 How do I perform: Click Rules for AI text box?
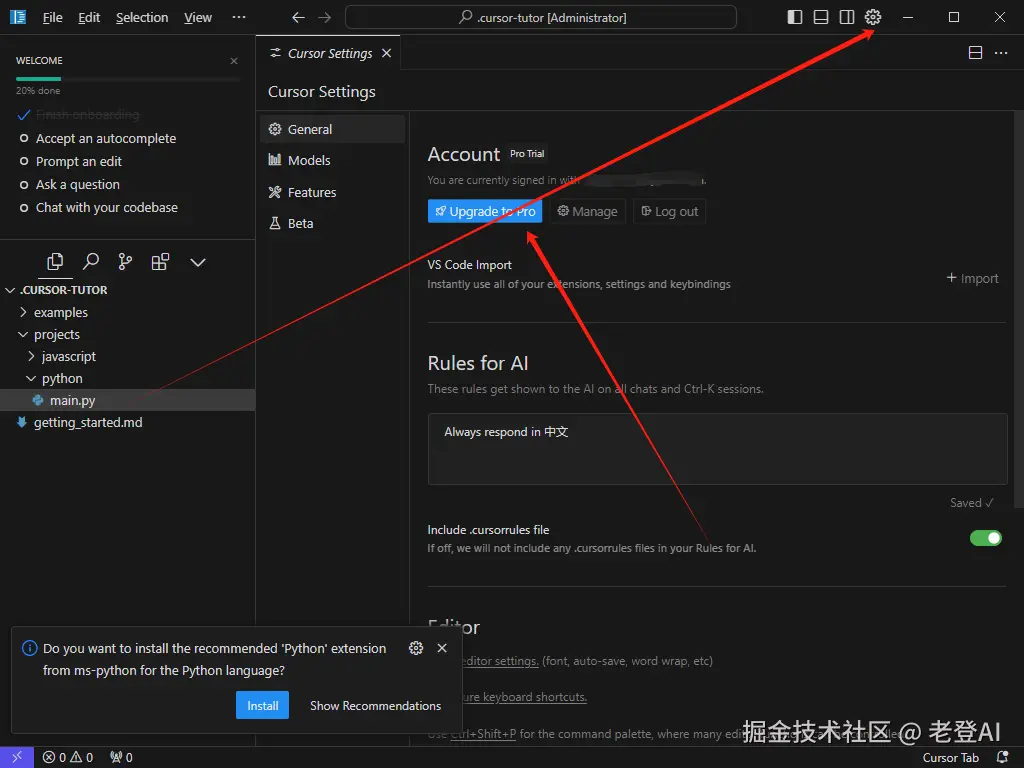tap(718, 449)
